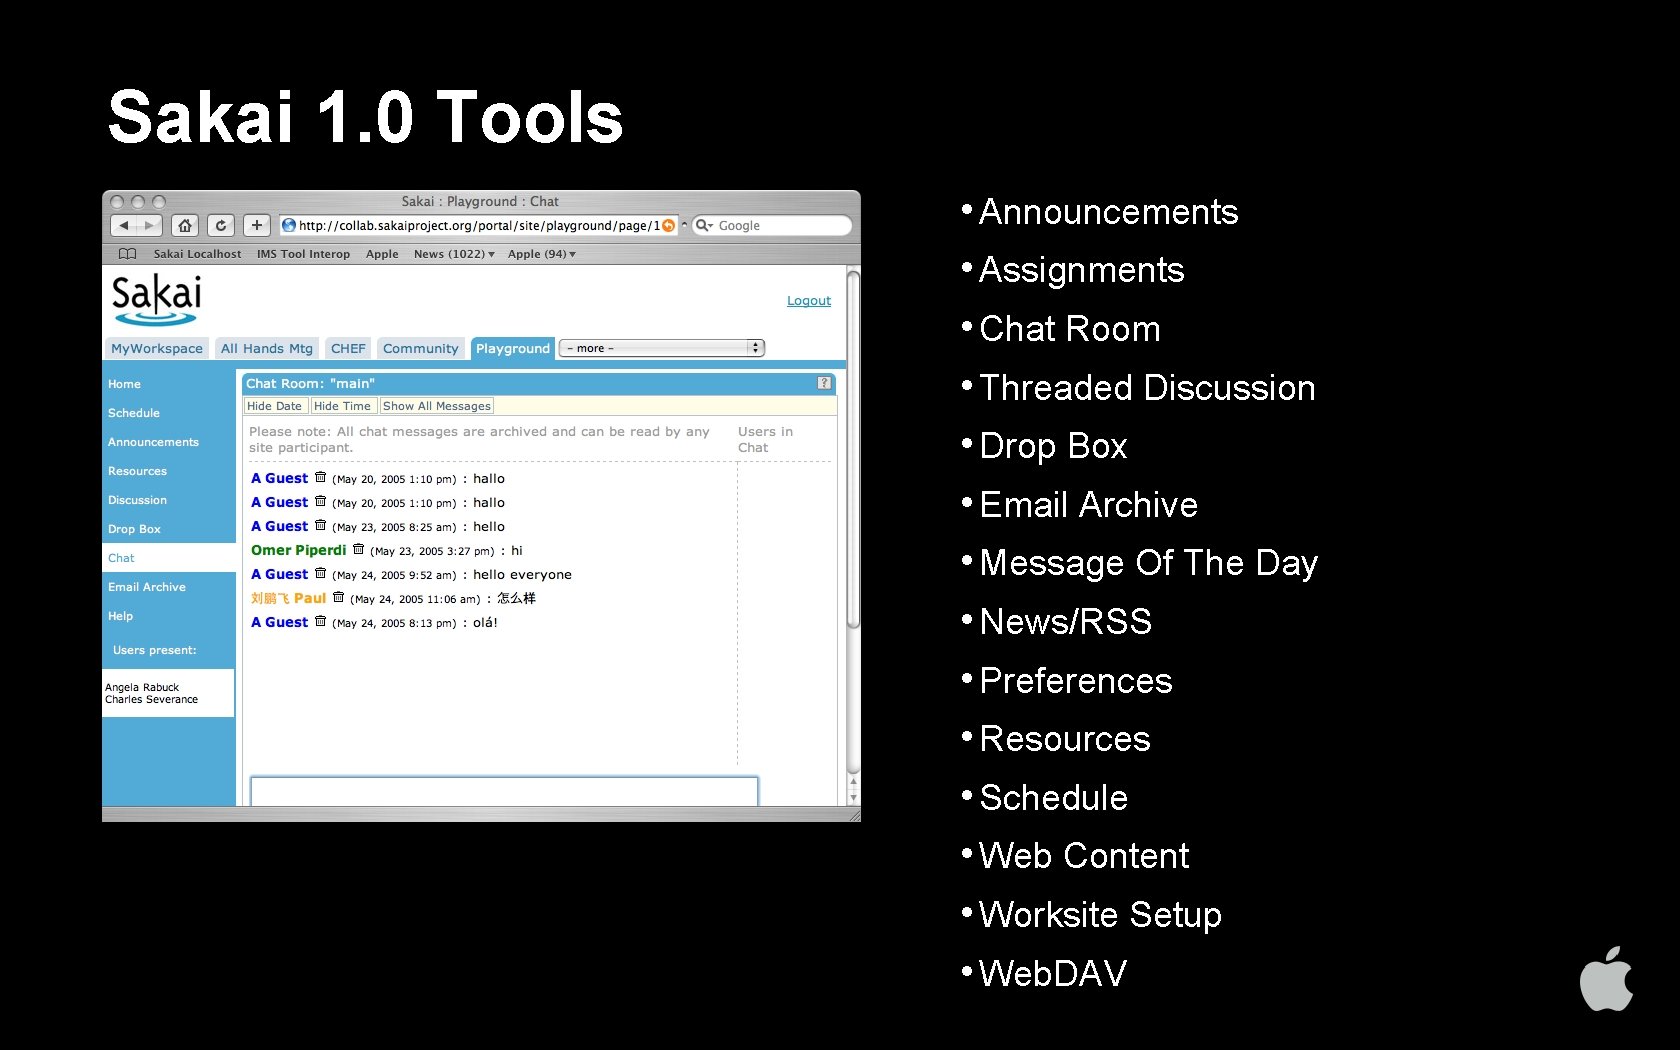Open the CHEF site tab
This screenshot has height=1050, width=1680.
coord(348,348)
